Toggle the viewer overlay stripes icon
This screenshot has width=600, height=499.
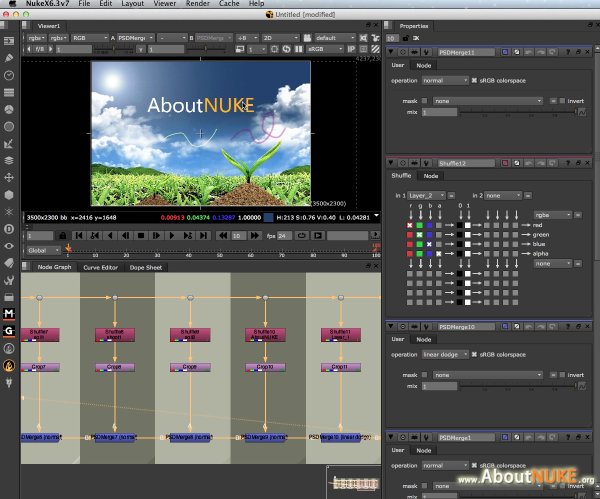[x=375, y=49]
